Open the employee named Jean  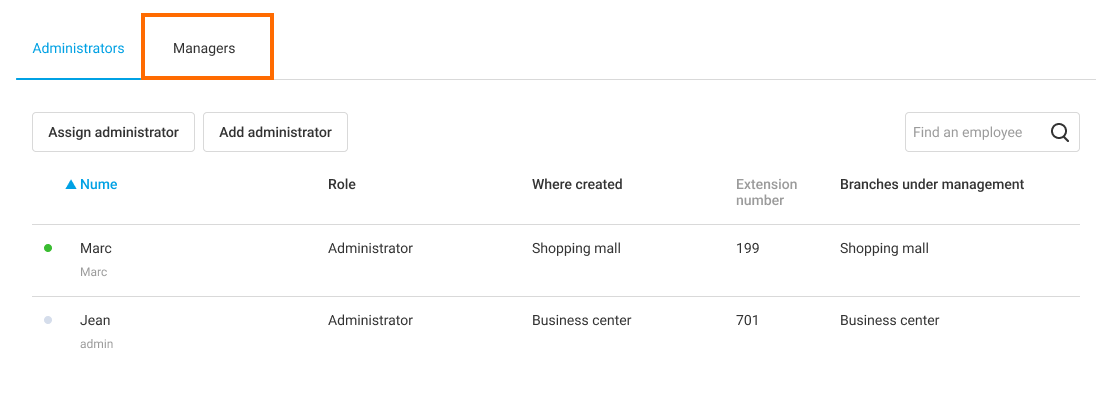point(95,320)
